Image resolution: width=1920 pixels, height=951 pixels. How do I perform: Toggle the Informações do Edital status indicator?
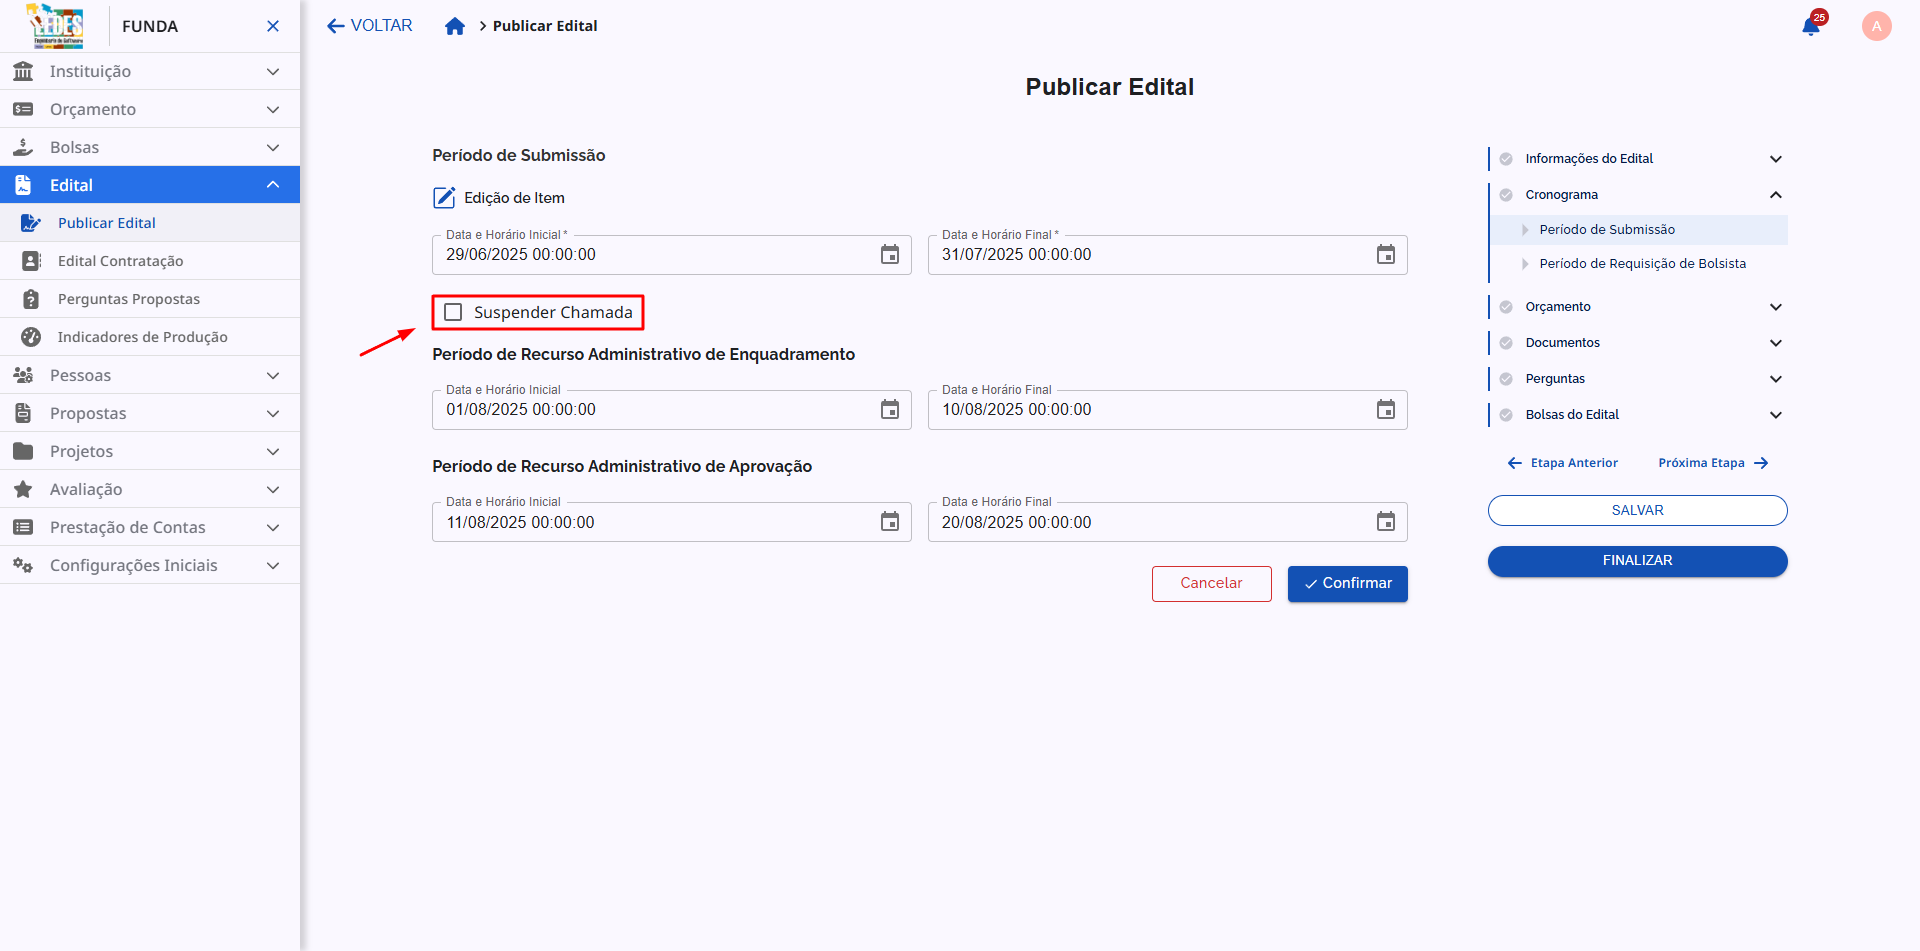pyautogui.click(x=1506, y=158)
